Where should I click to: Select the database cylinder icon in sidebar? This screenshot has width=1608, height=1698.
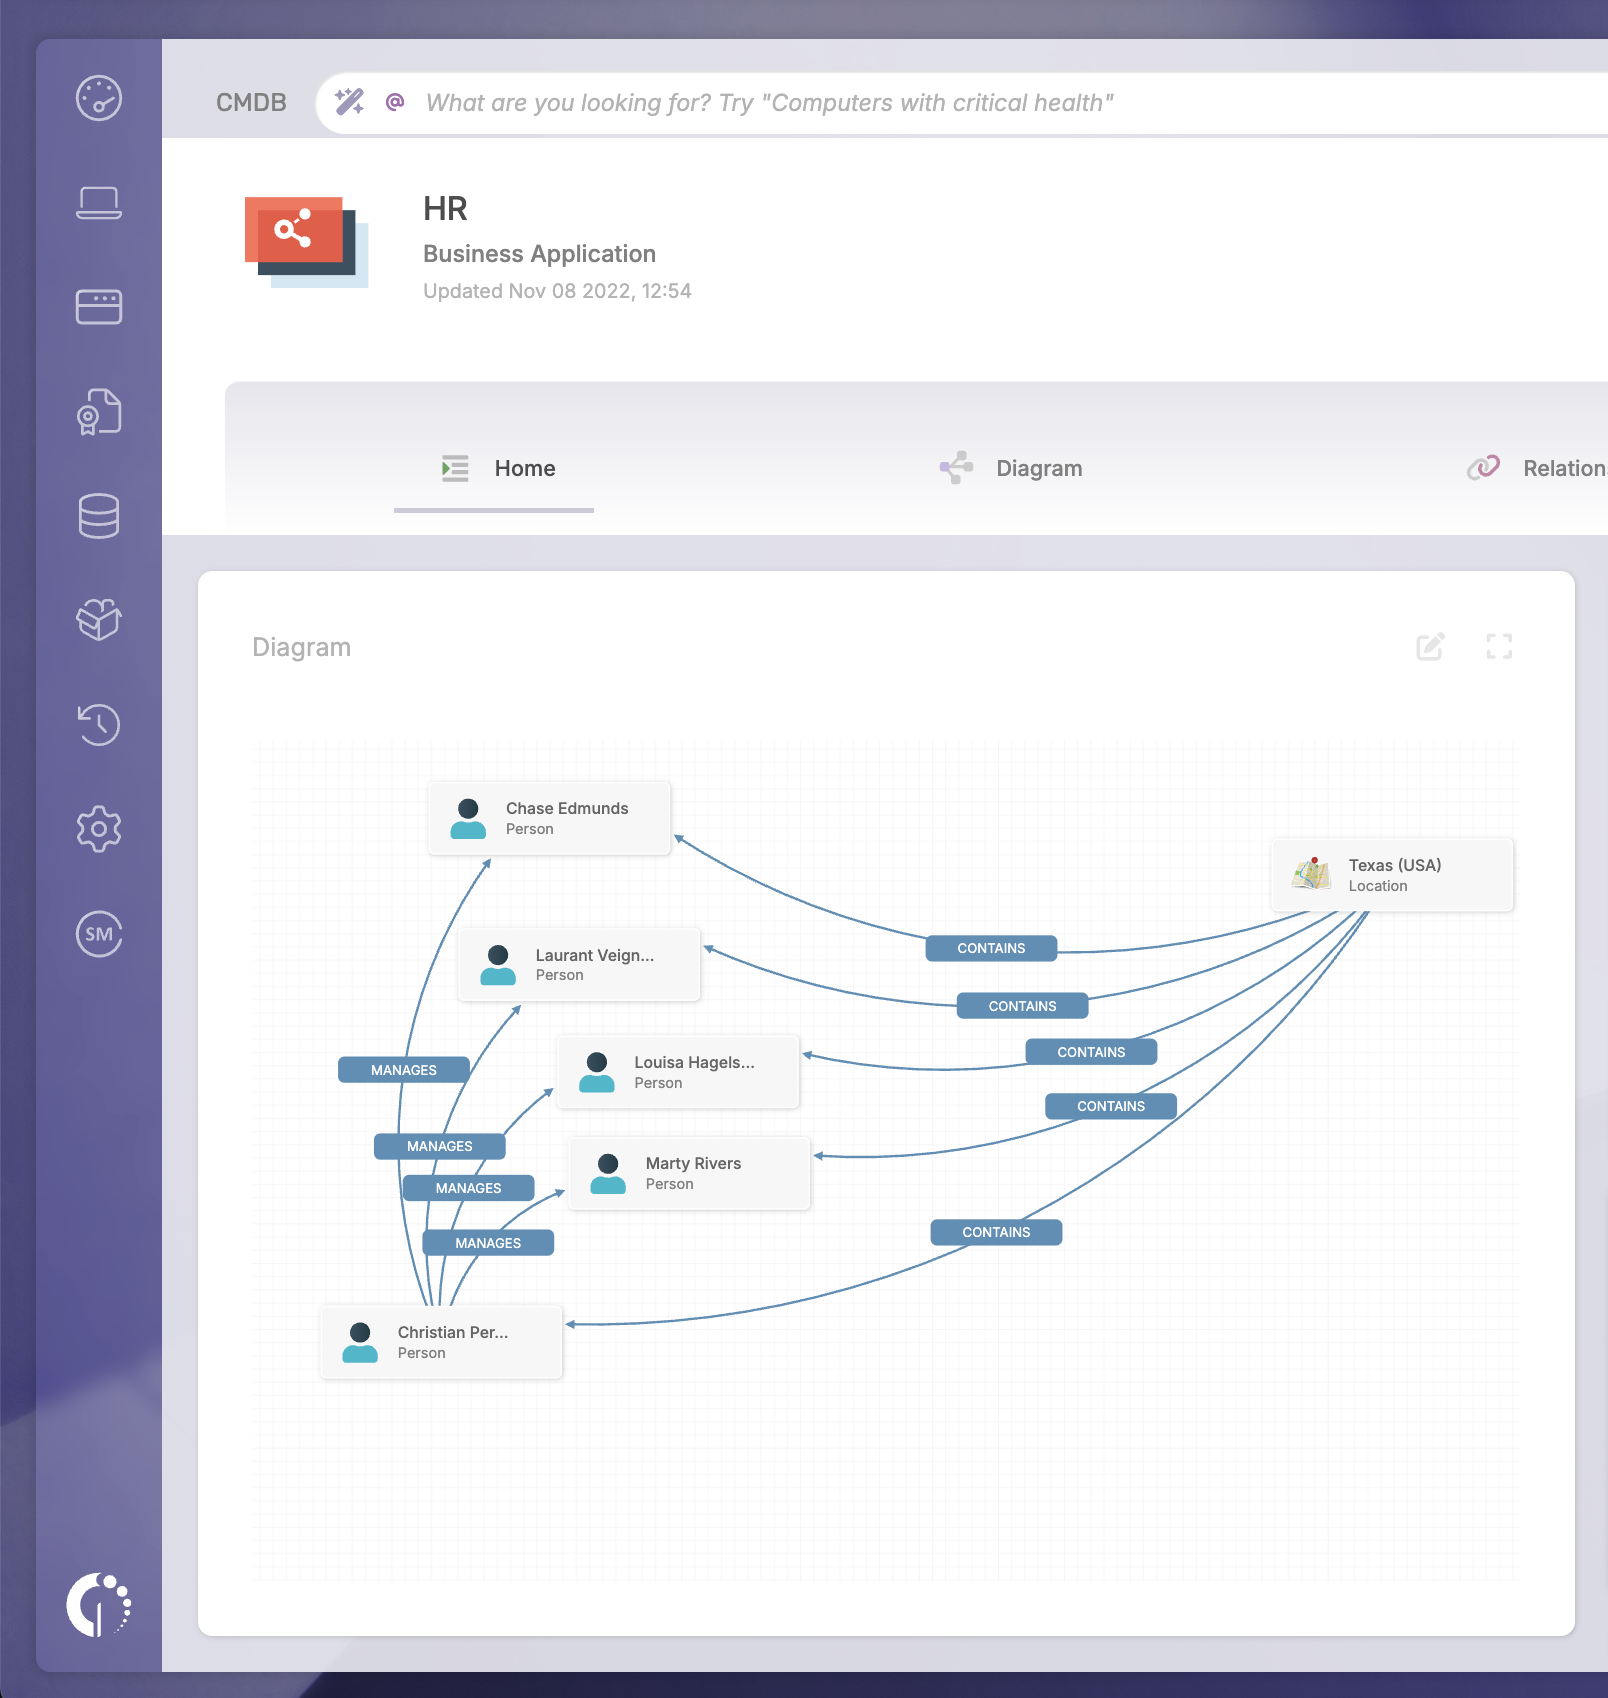(x=99, y=516)
